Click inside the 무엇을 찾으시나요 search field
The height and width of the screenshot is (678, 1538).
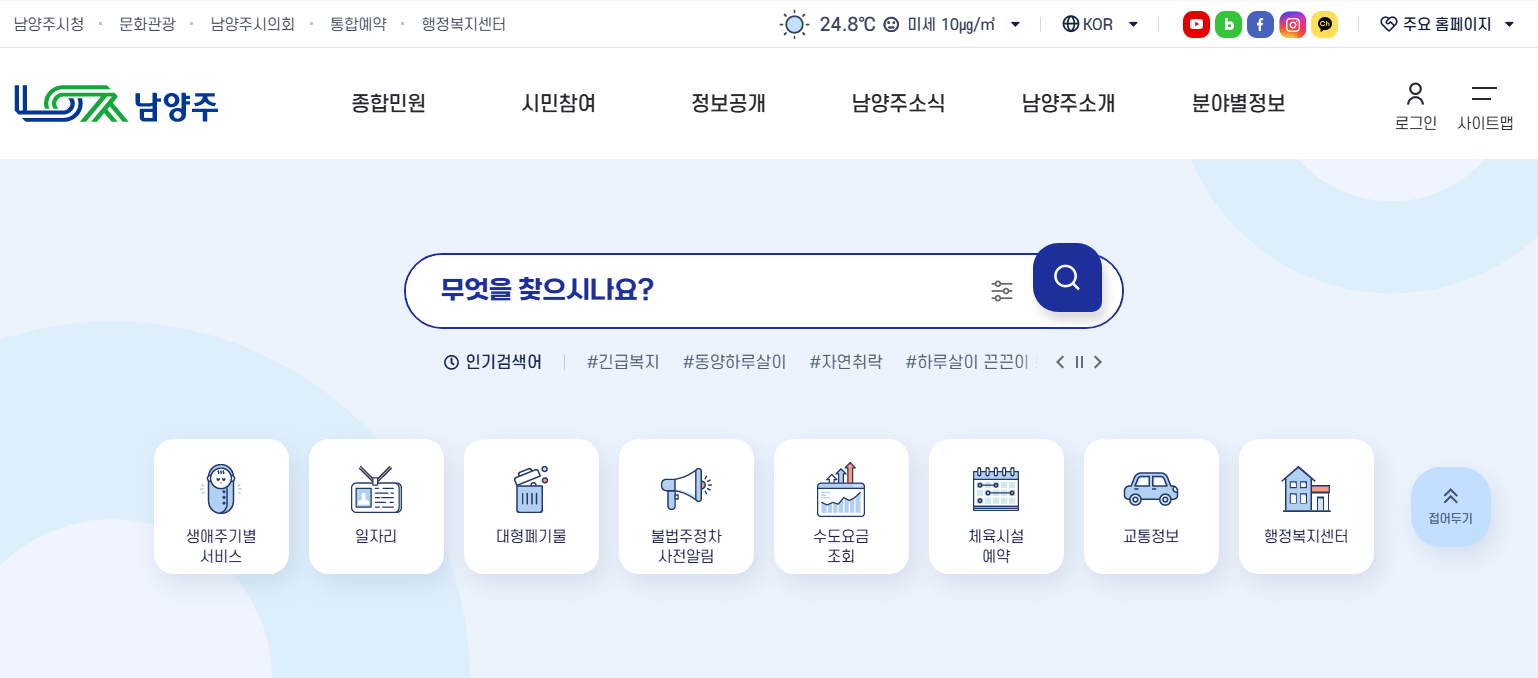(700, 290)
